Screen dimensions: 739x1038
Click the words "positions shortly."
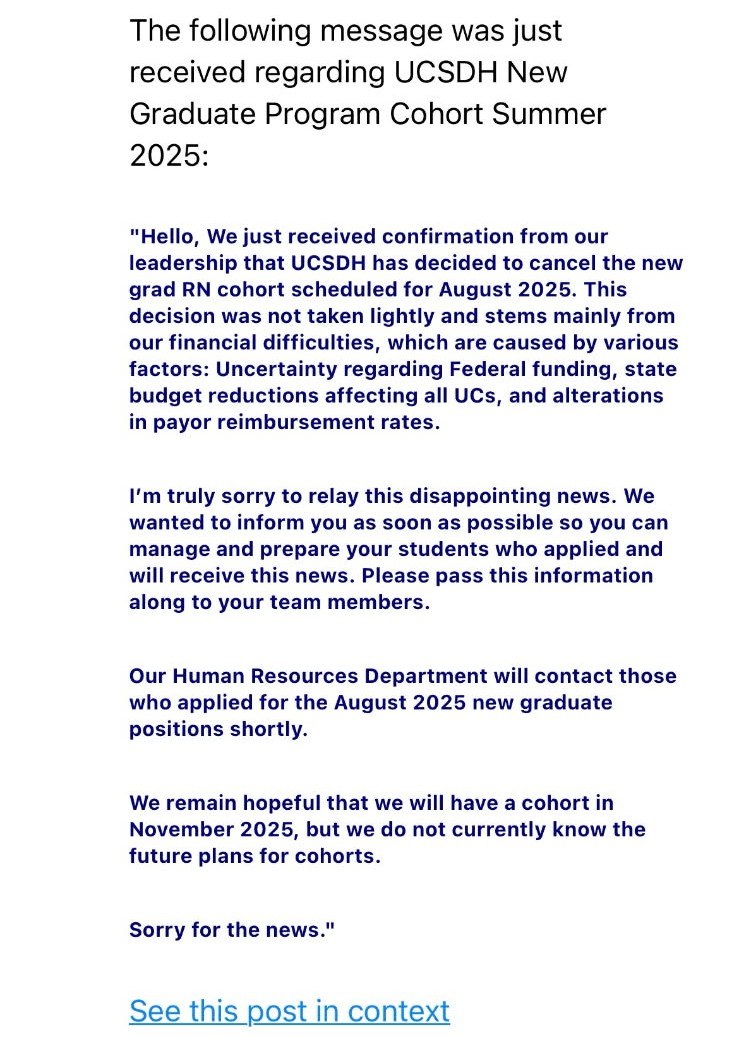(x=219, y=730)
